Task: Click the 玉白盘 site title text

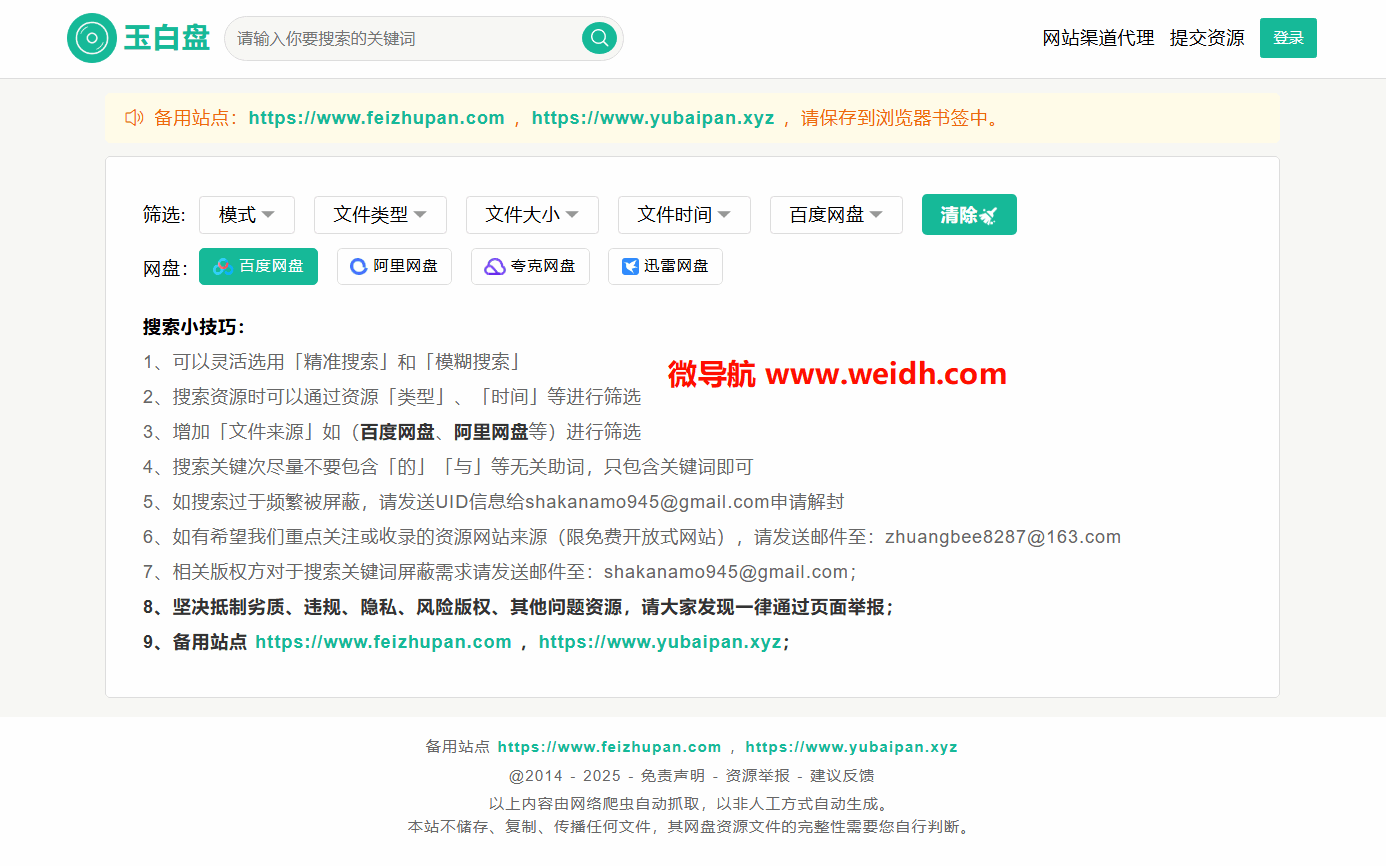Action: point(167,38)
